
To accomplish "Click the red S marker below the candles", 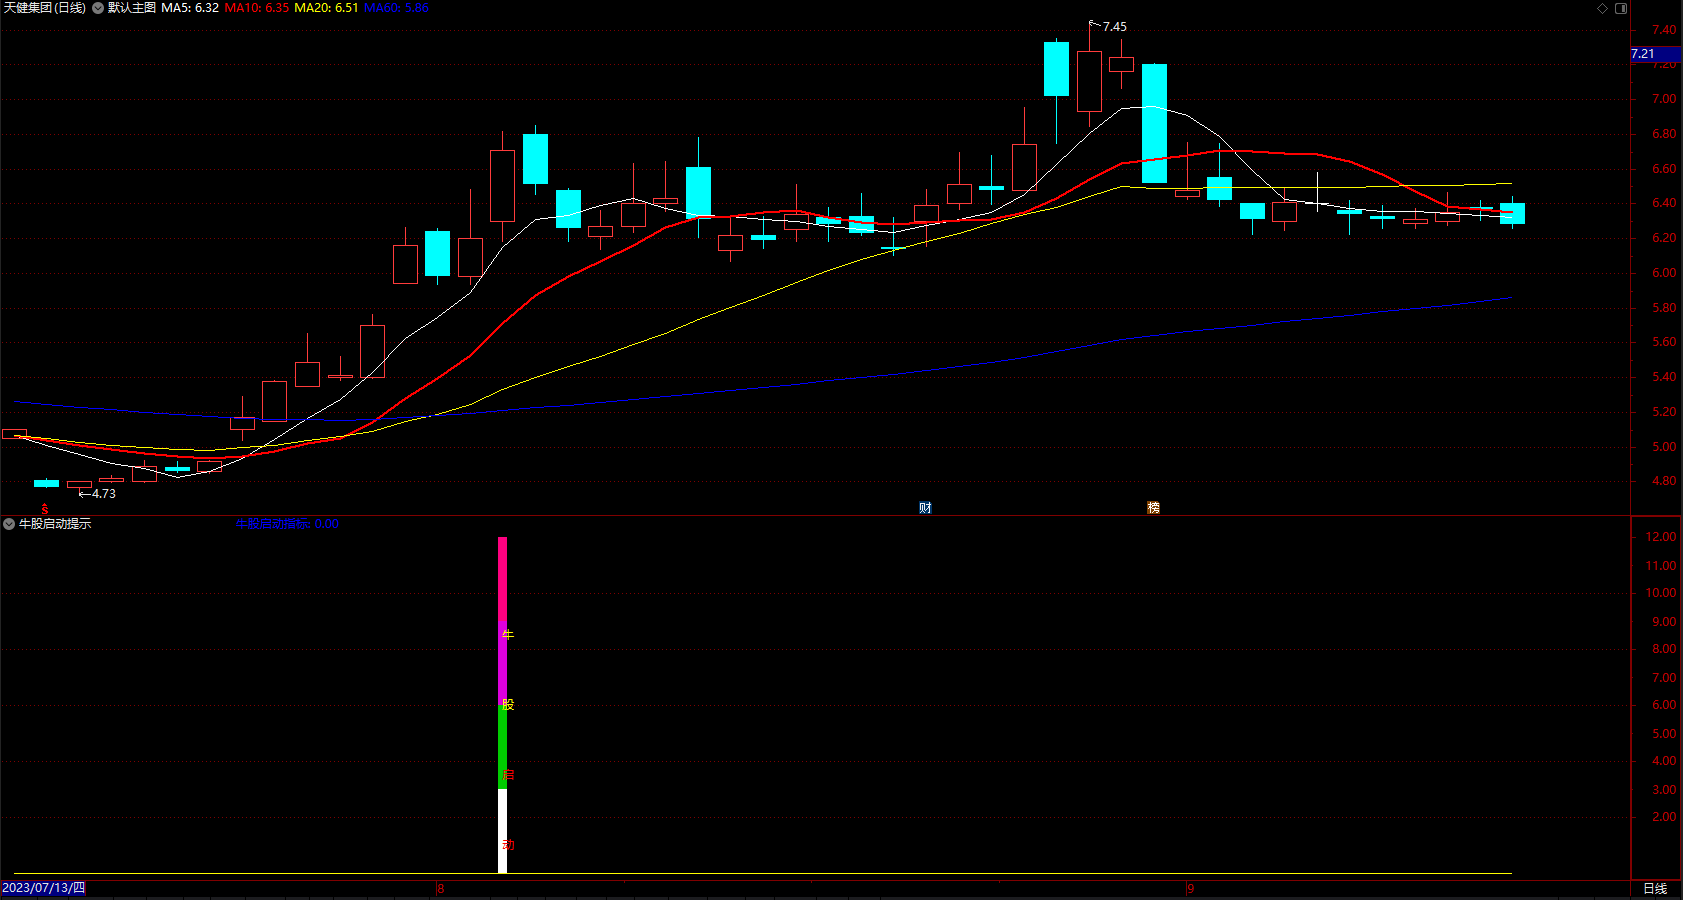I will pyautogui.click(x=44, y=509).
